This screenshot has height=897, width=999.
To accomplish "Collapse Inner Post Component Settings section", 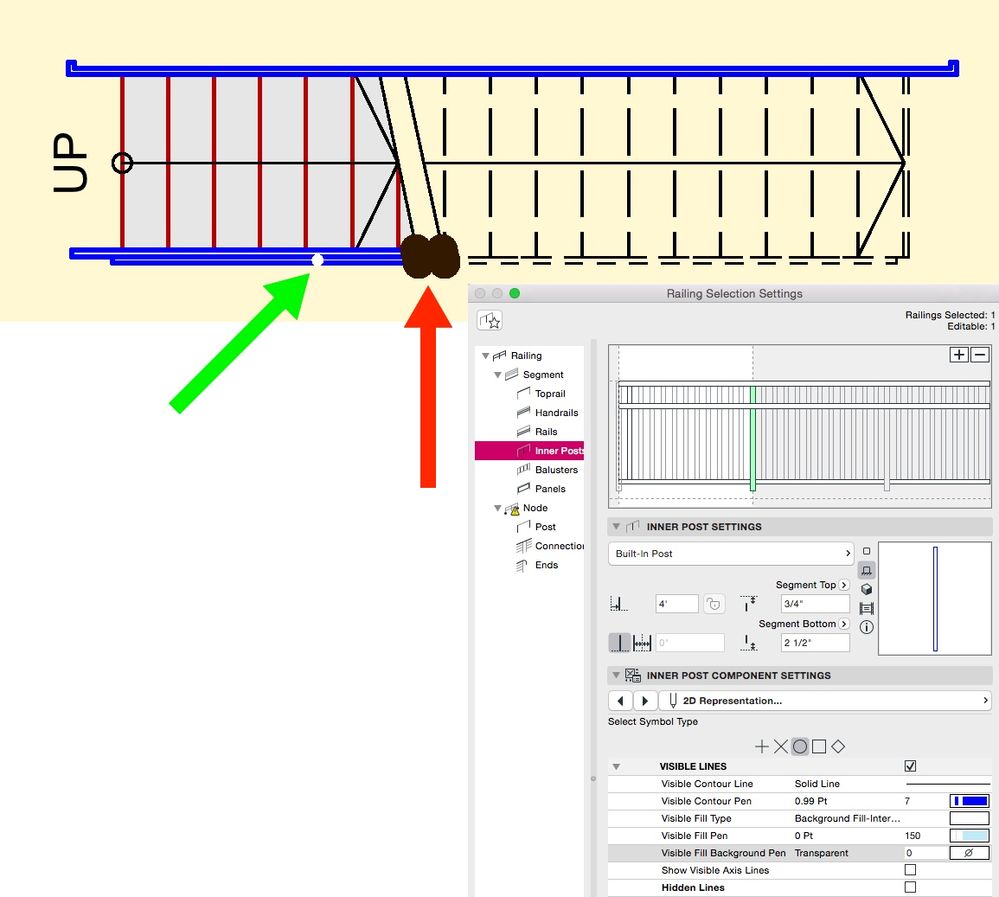I will [616, 675].
